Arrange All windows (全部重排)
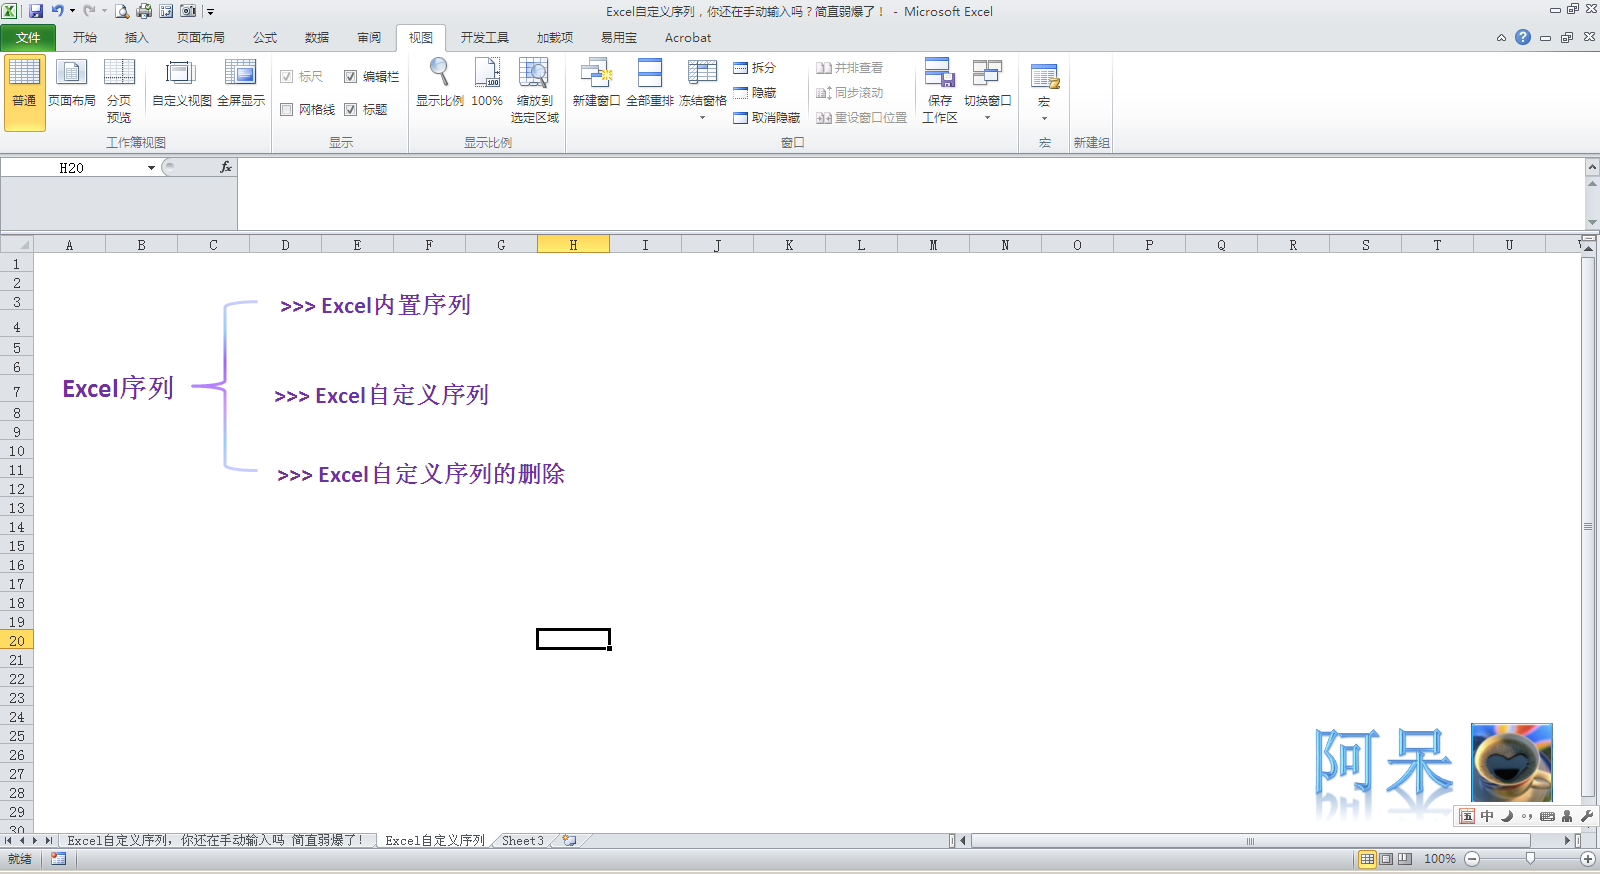Screen dimensions: 1600x874 coord(650,84)
